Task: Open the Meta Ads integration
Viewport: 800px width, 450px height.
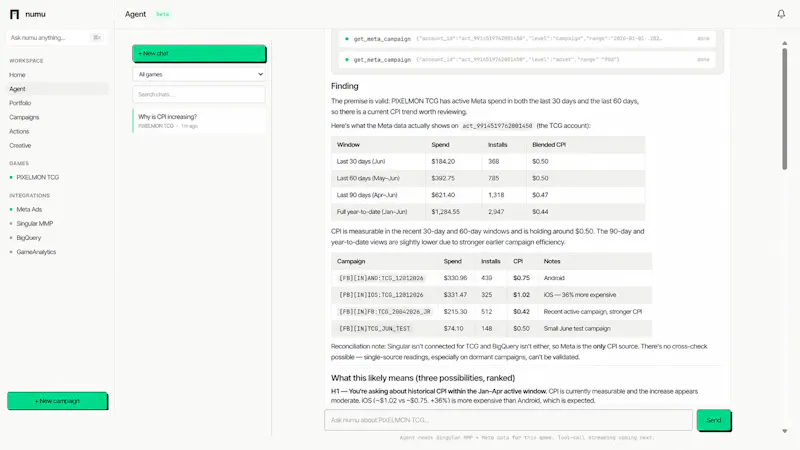Action: 29,210
